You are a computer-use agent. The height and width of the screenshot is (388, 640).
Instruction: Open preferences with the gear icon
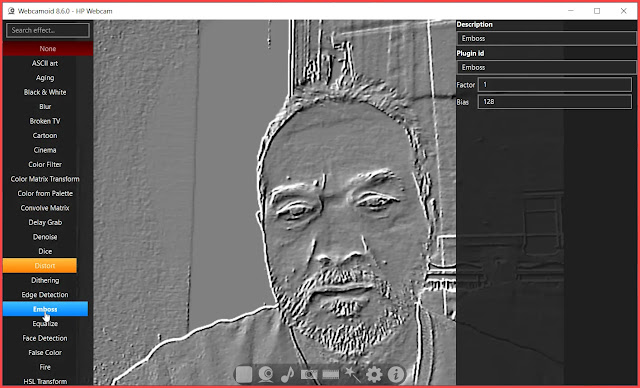[x=374, y=374]
